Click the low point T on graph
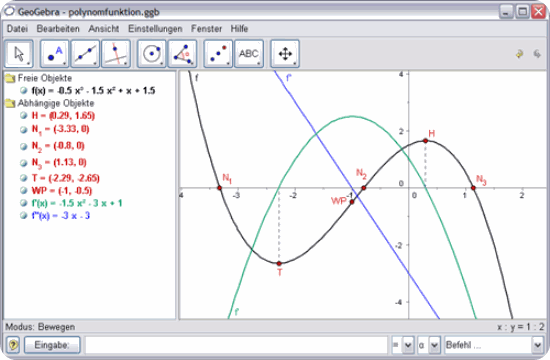550x360 pixels. [279, 264]
